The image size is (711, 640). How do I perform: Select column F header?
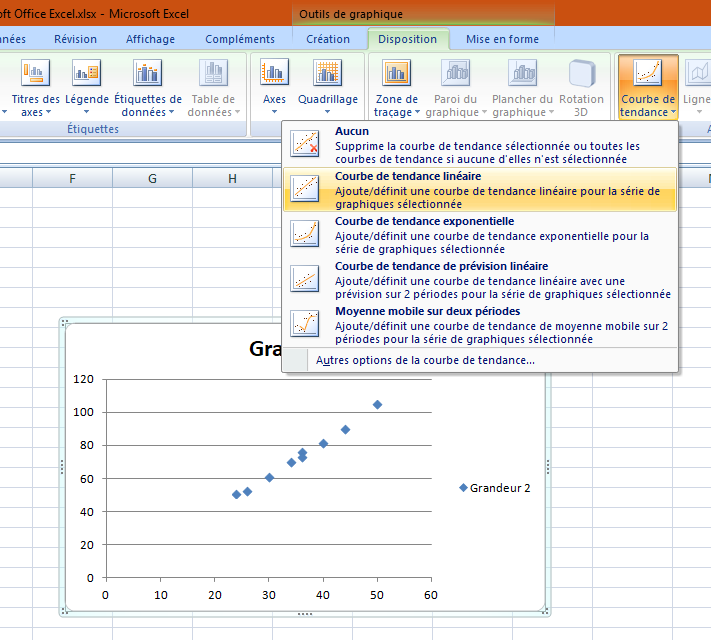point(72,178)
